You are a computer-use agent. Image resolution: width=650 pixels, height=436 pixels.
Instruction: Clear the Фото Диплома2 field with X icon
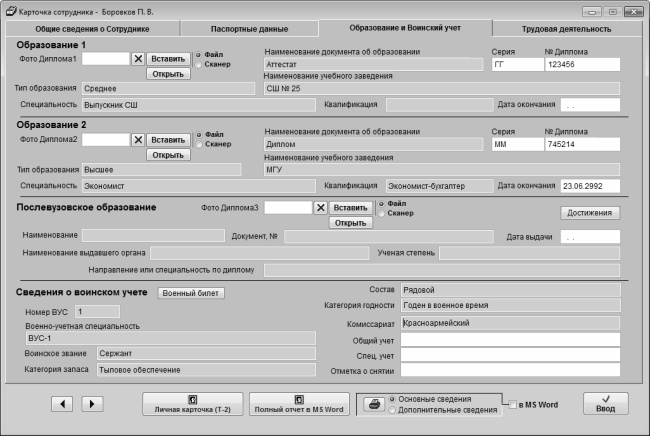[137, 140]
